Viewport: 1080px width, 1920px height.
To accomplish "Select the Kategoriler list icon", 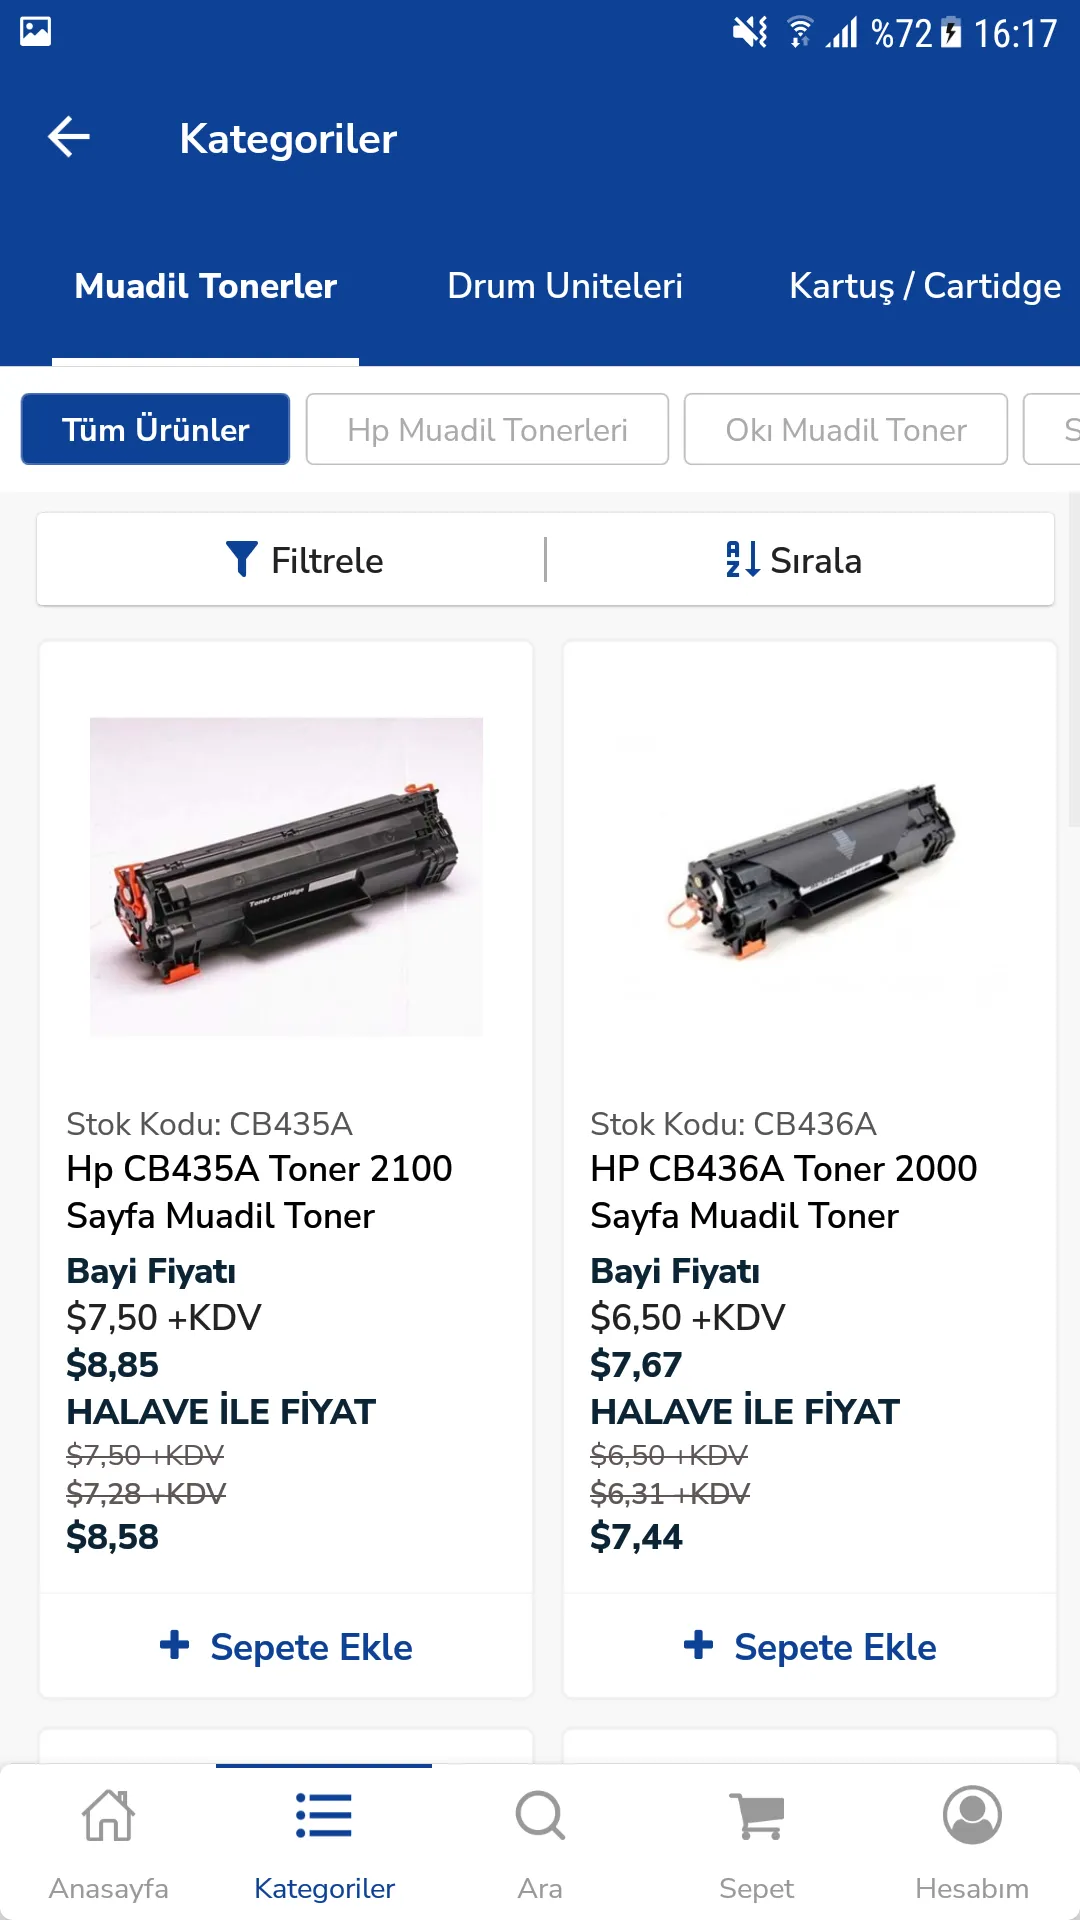I will coord(324,1815).
